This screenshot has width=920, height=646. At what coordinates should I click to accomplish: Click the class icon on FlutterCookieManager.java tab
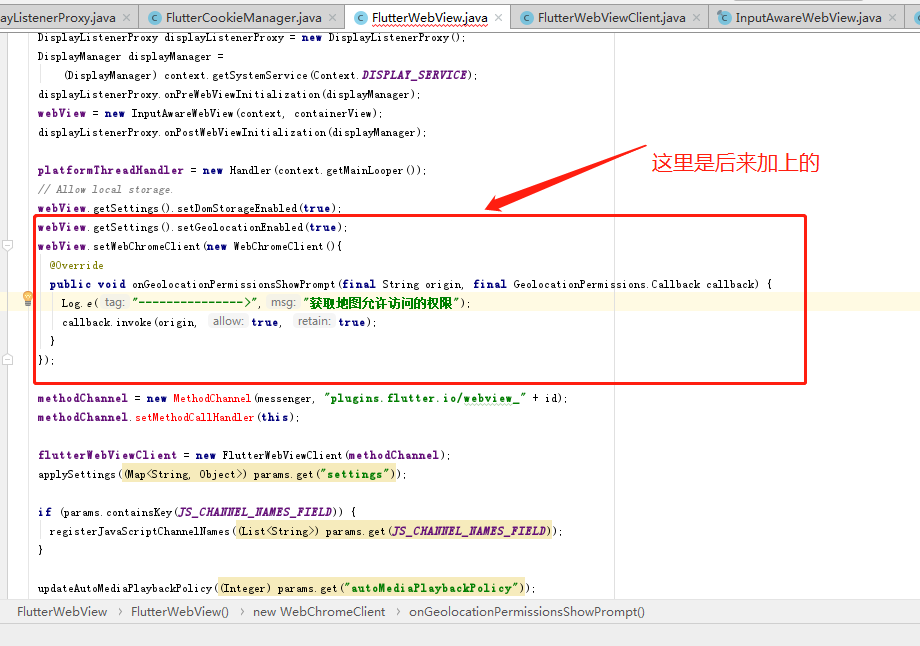click(154, 18)
